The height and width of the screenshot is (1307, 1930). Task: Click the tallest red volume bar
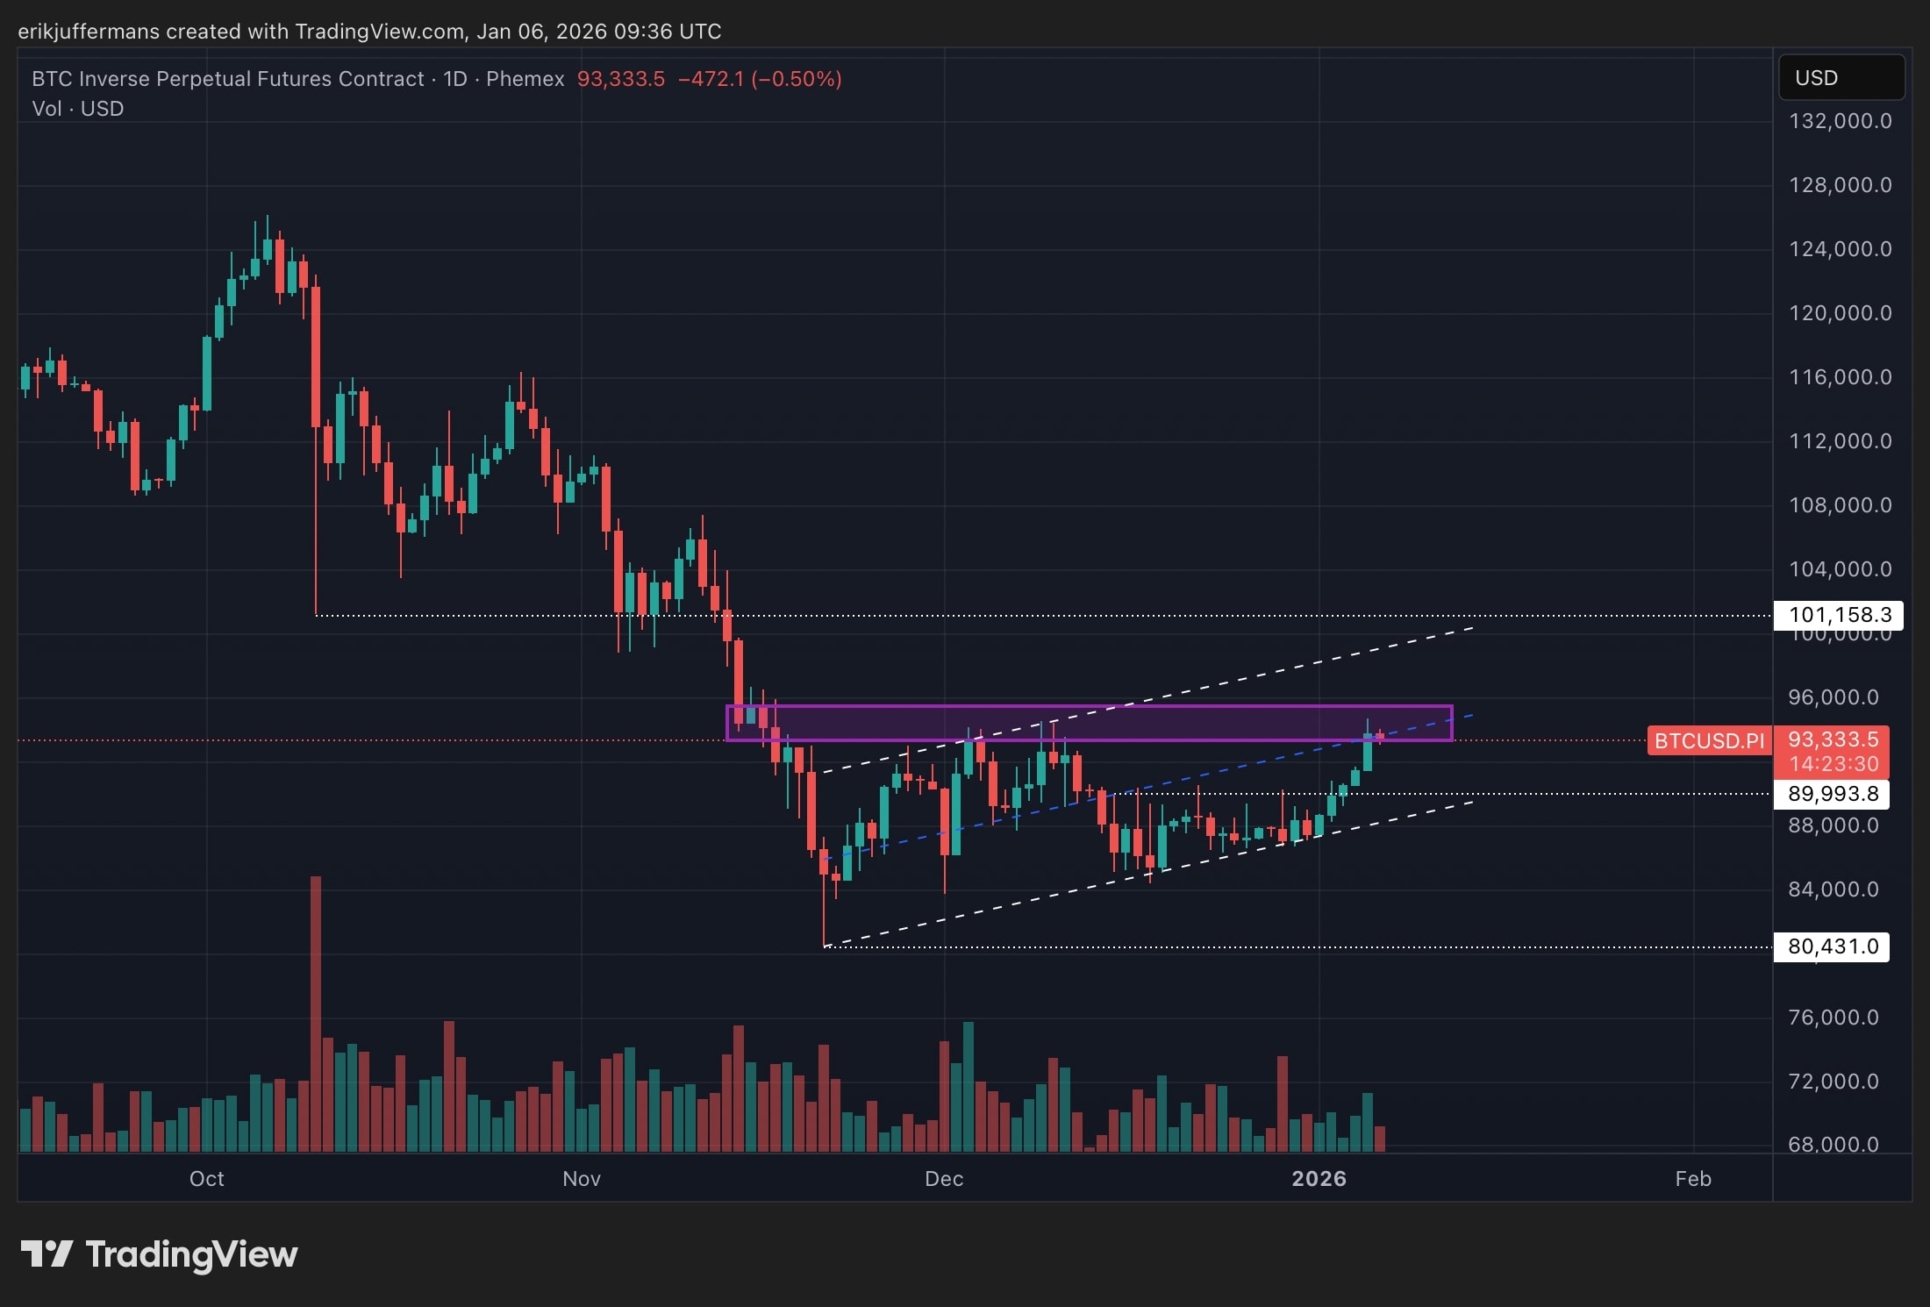pos(316,1012)
